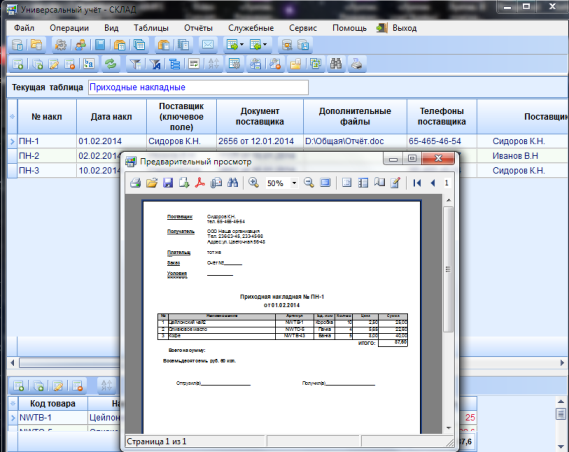Click the envelope mail icon

coord(208,45)
